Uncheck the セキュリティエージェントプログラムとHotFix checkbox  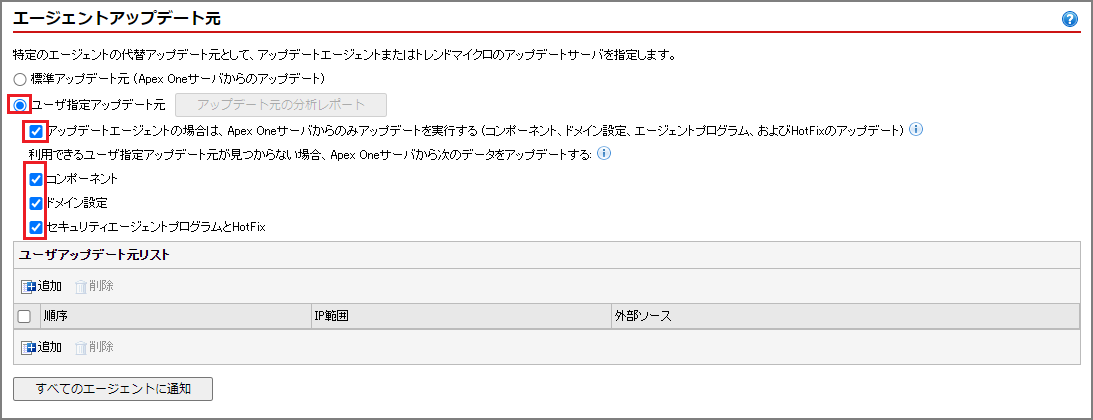pyautogui.click(x=36, y=227)
